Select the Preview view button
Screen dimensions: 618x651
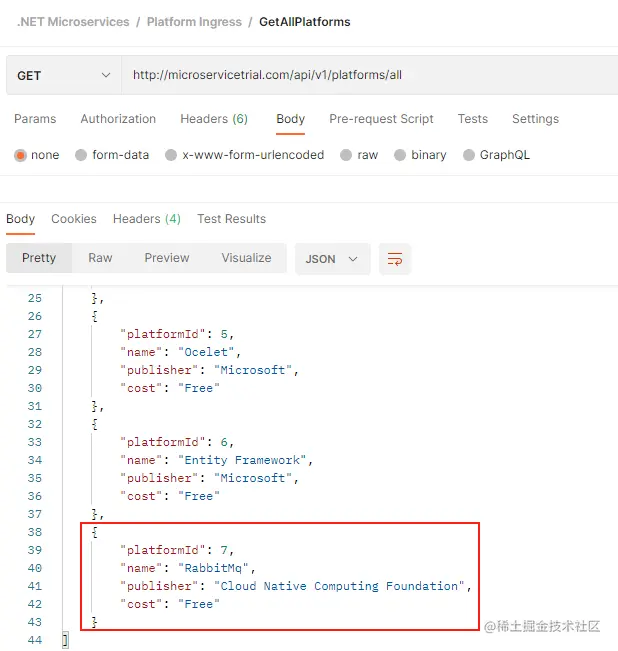(167, 258)
